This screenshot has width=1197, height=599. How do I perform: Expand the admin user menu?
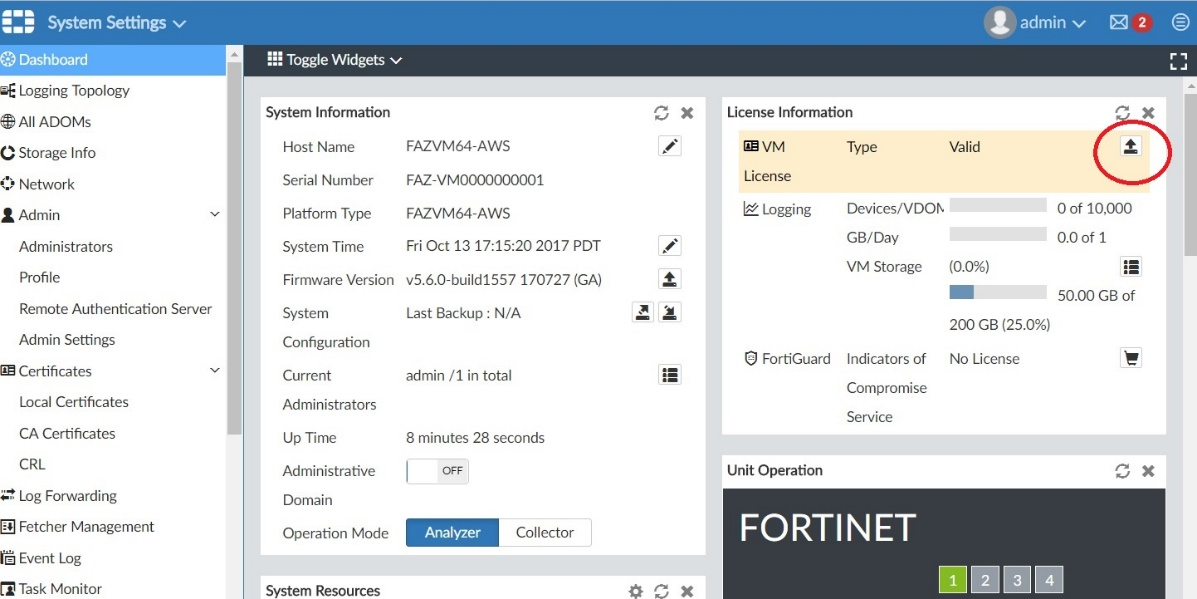tap(1035, 22)
